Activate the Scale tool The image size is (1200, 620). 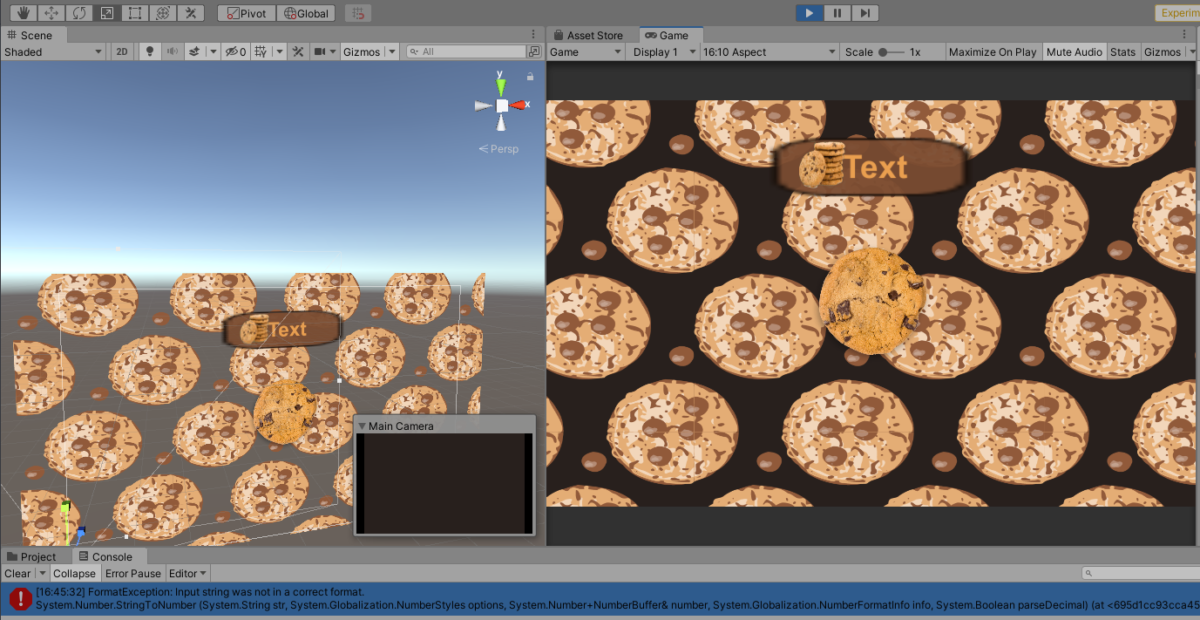click(106, 12)
